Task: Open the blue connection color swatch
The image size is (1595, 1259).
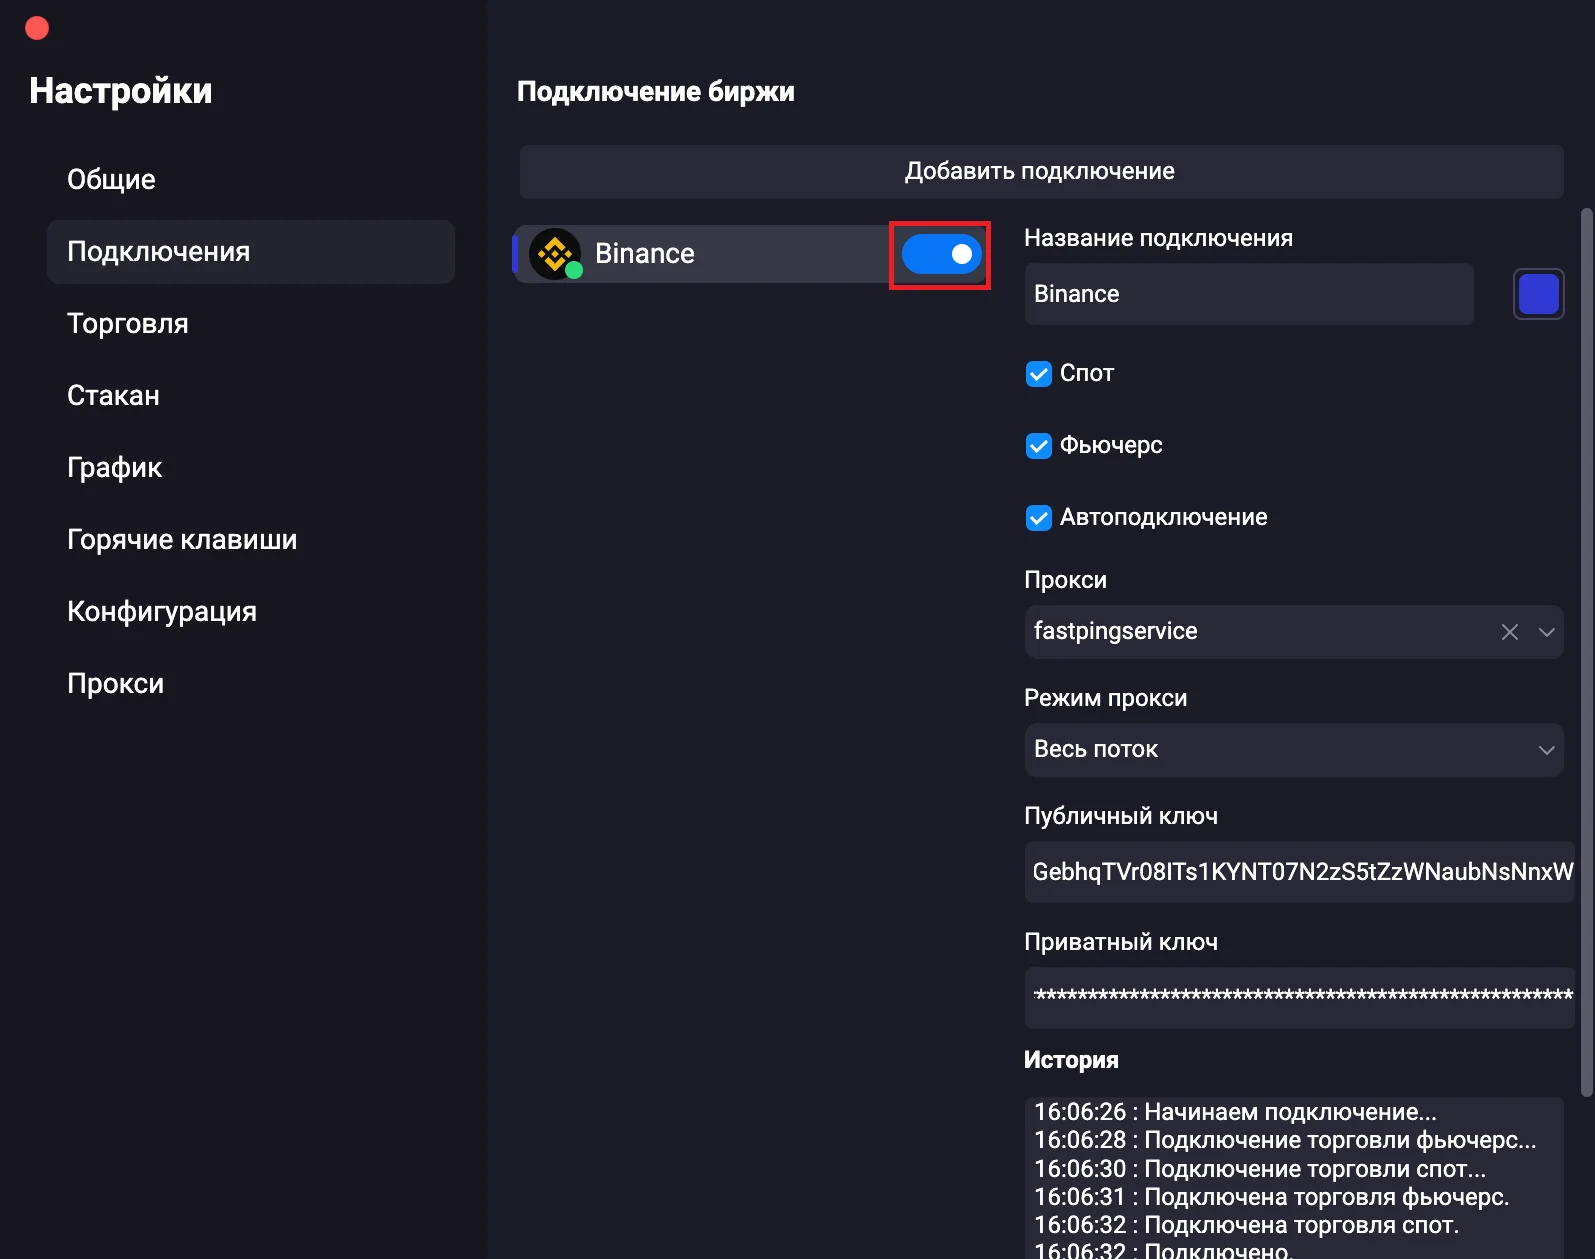Action: pyautogui.click(x=1538, y=295)
